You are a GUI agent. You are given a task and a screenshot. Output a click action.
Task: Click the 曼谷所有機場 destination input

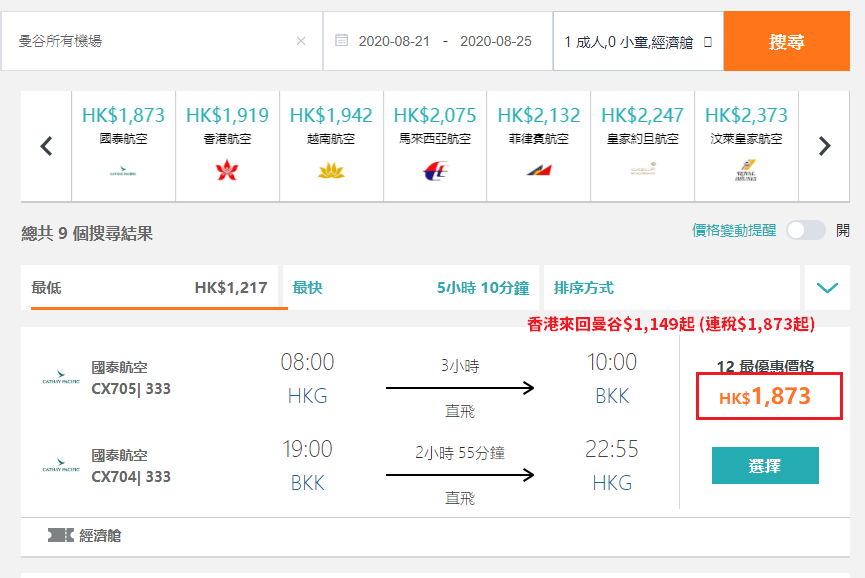tap(162, 41)
